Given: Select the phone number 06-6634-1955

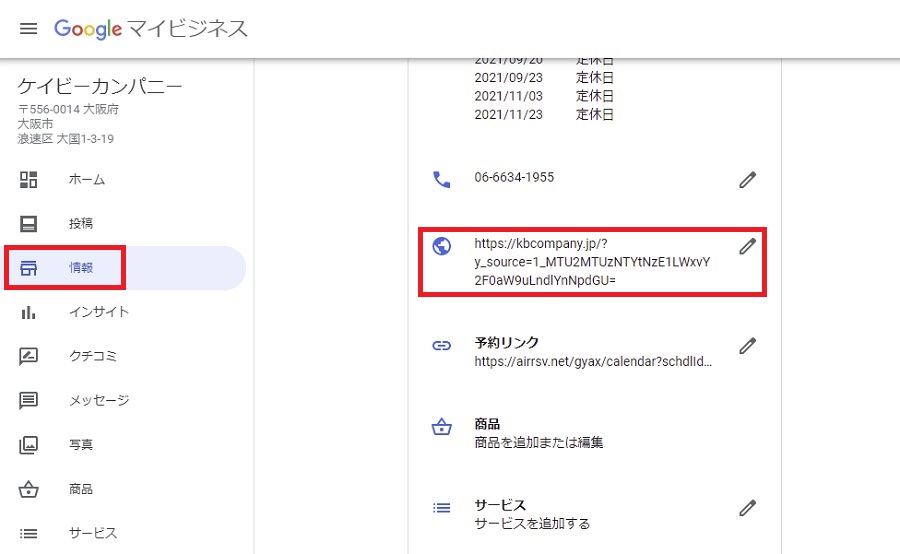Looking at the screenshot, I should [514, 177].
